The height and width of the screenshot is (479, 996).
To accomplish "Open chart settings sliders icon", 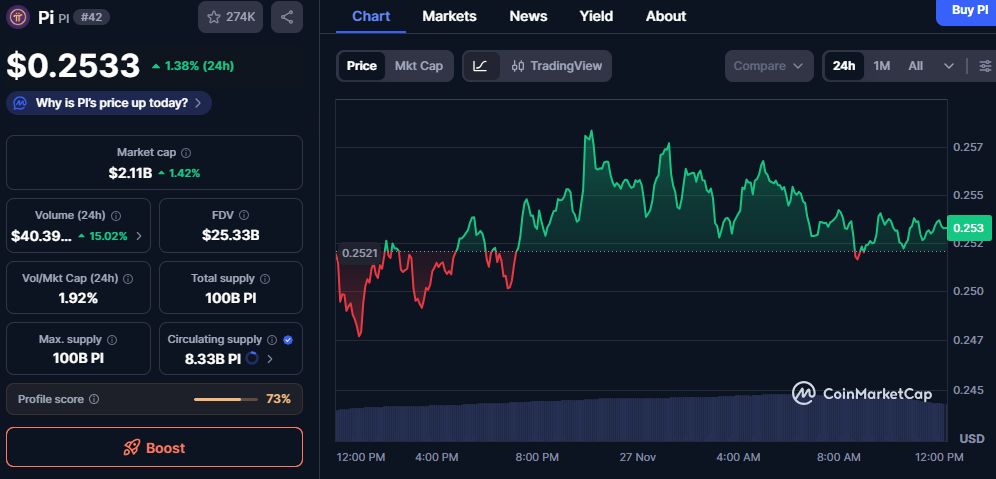I will tap(985, 66).
